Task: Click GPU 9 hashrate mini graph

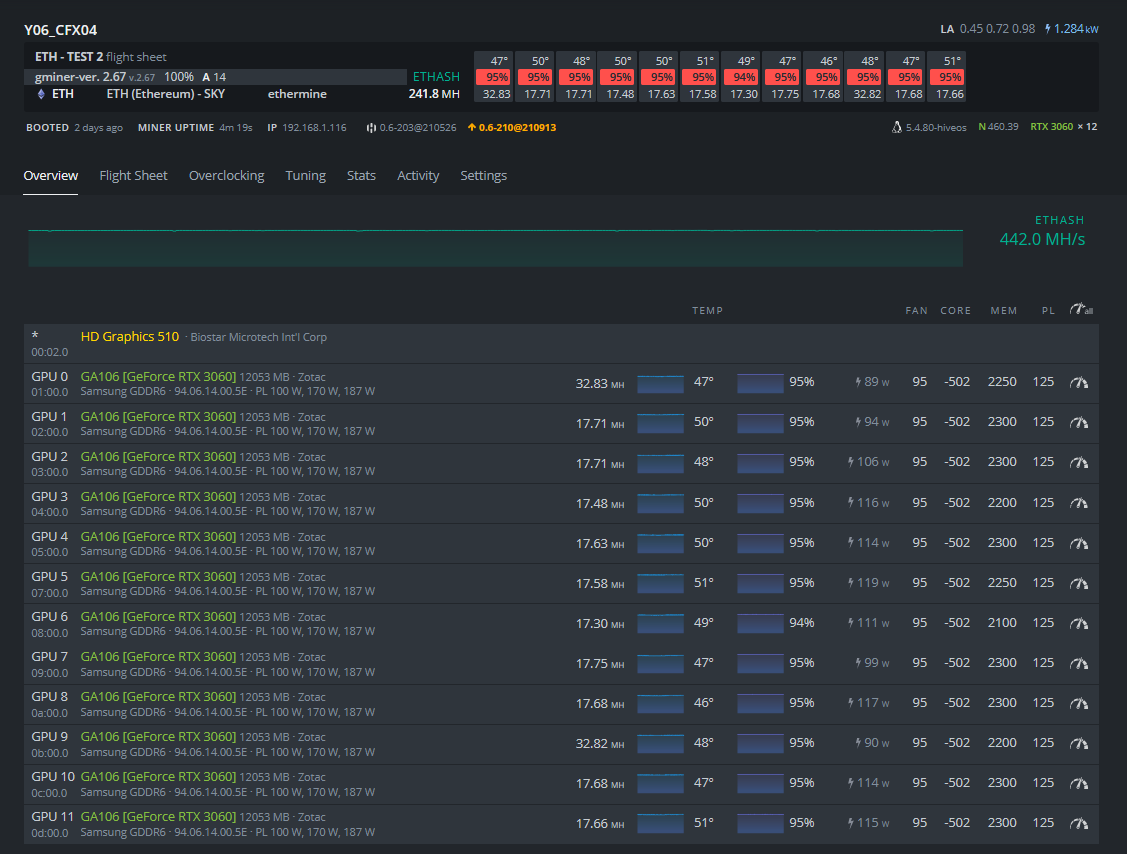Action: click(x=661, y=744)
